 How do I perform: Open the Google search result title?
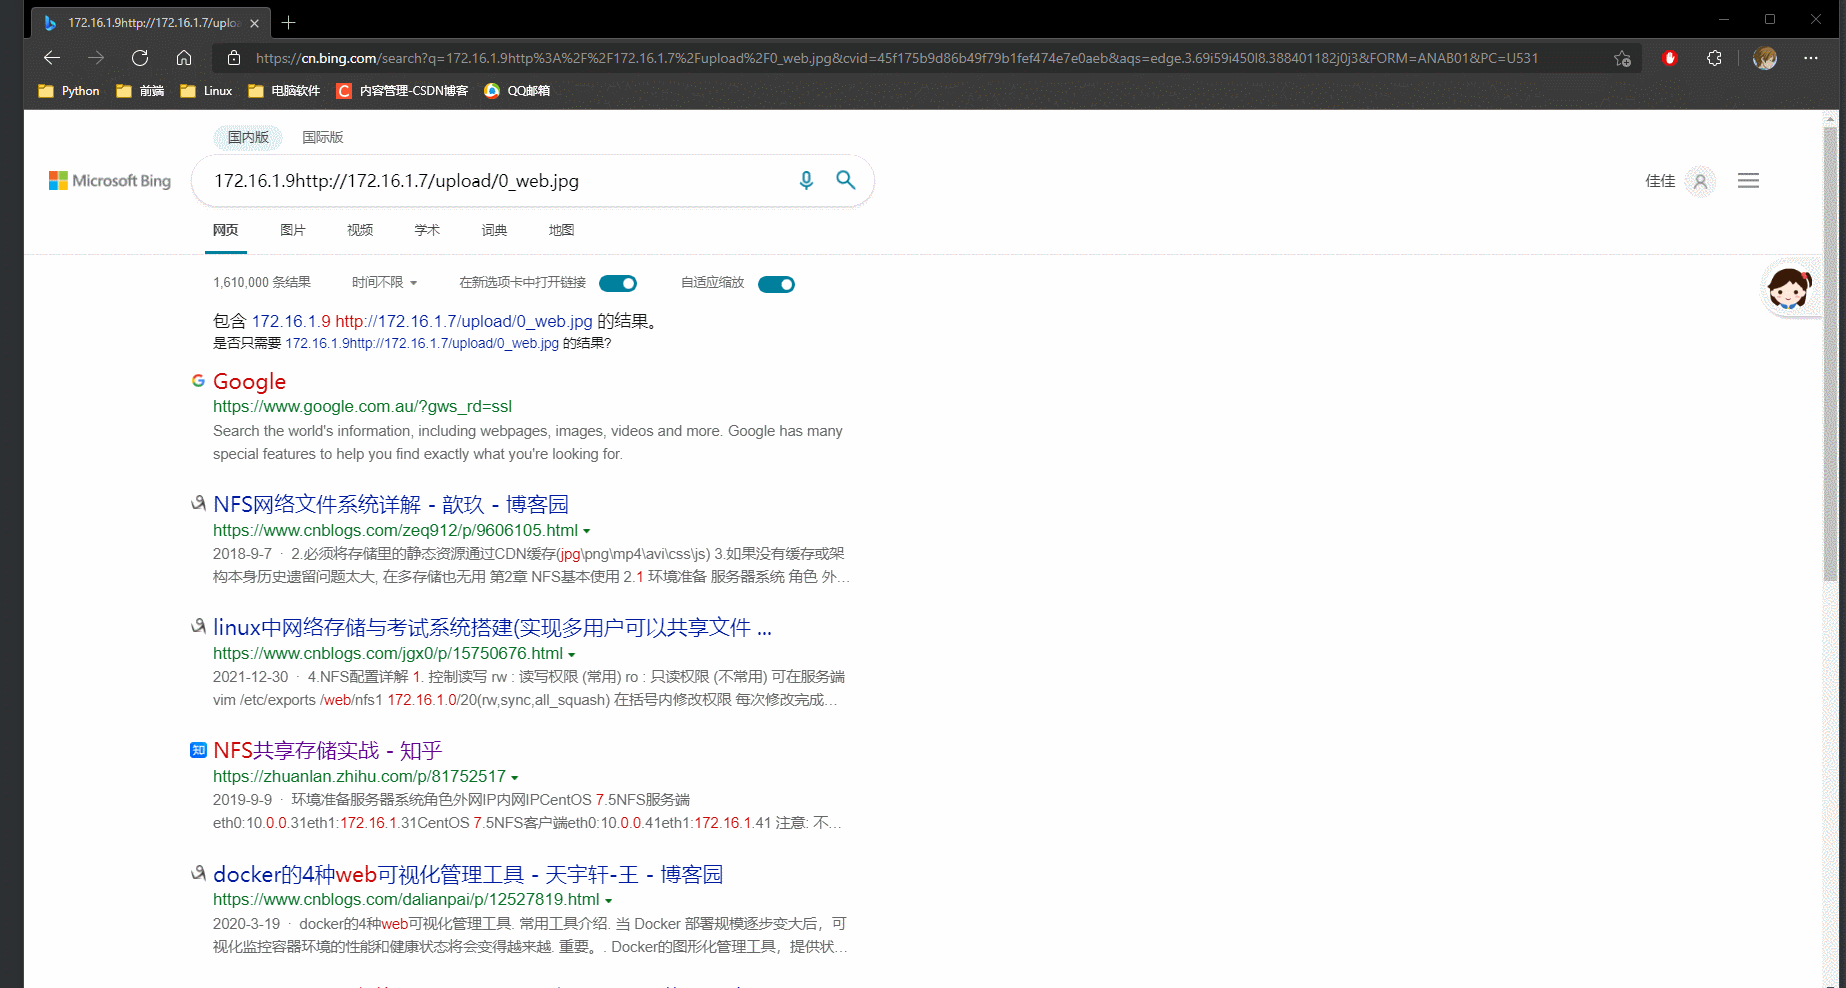(249, 381)
